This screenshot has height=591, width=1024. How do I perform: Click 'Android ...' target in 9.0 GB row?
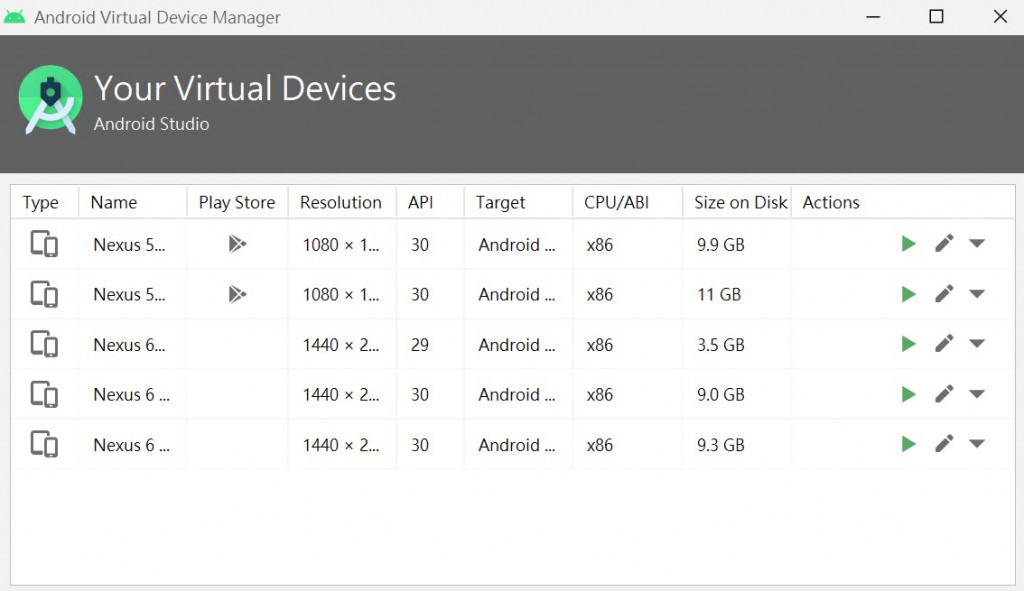point(517,394)
